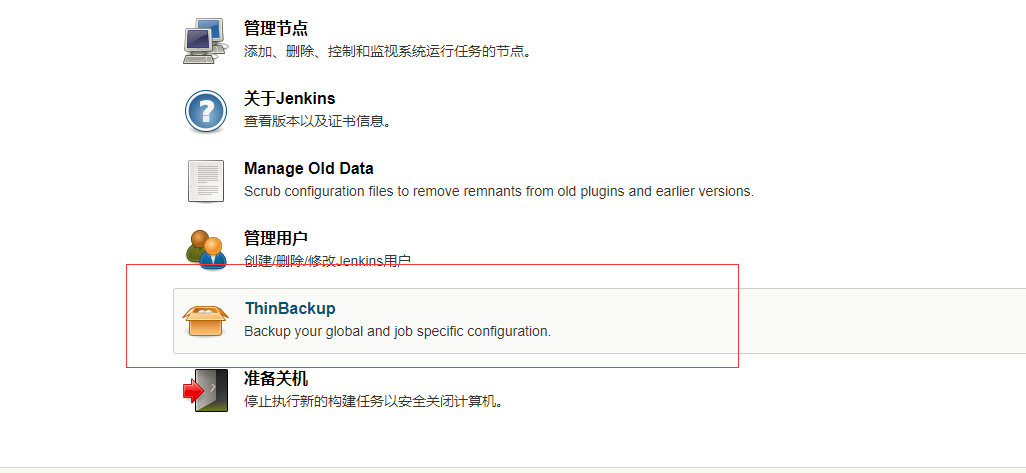
Task: Click the description 添加、删除、控制和监视系统运行任务的节点
Action: coord(387,52)
